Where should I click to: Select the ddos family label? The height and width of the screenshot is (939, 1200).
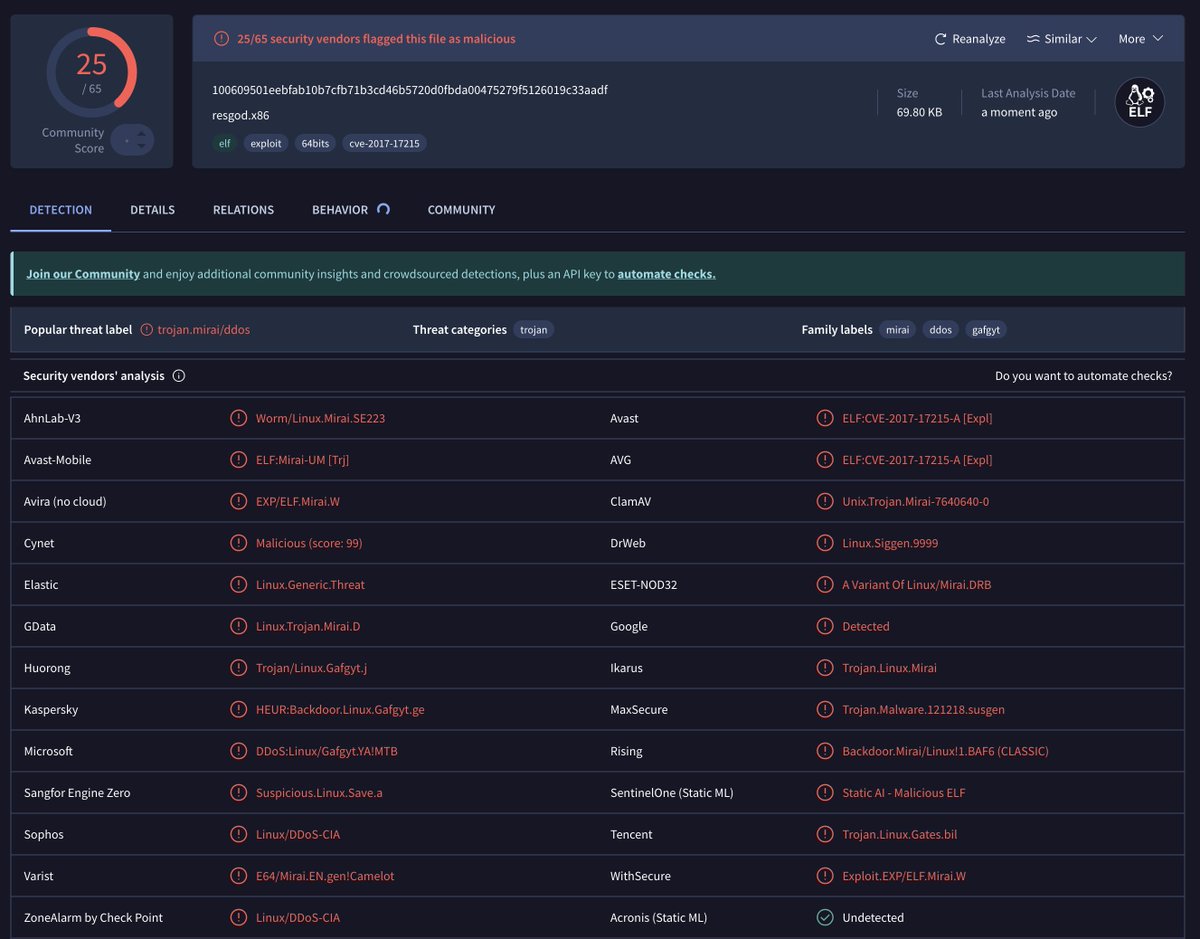pyautogui.click(x=941, y=329)
